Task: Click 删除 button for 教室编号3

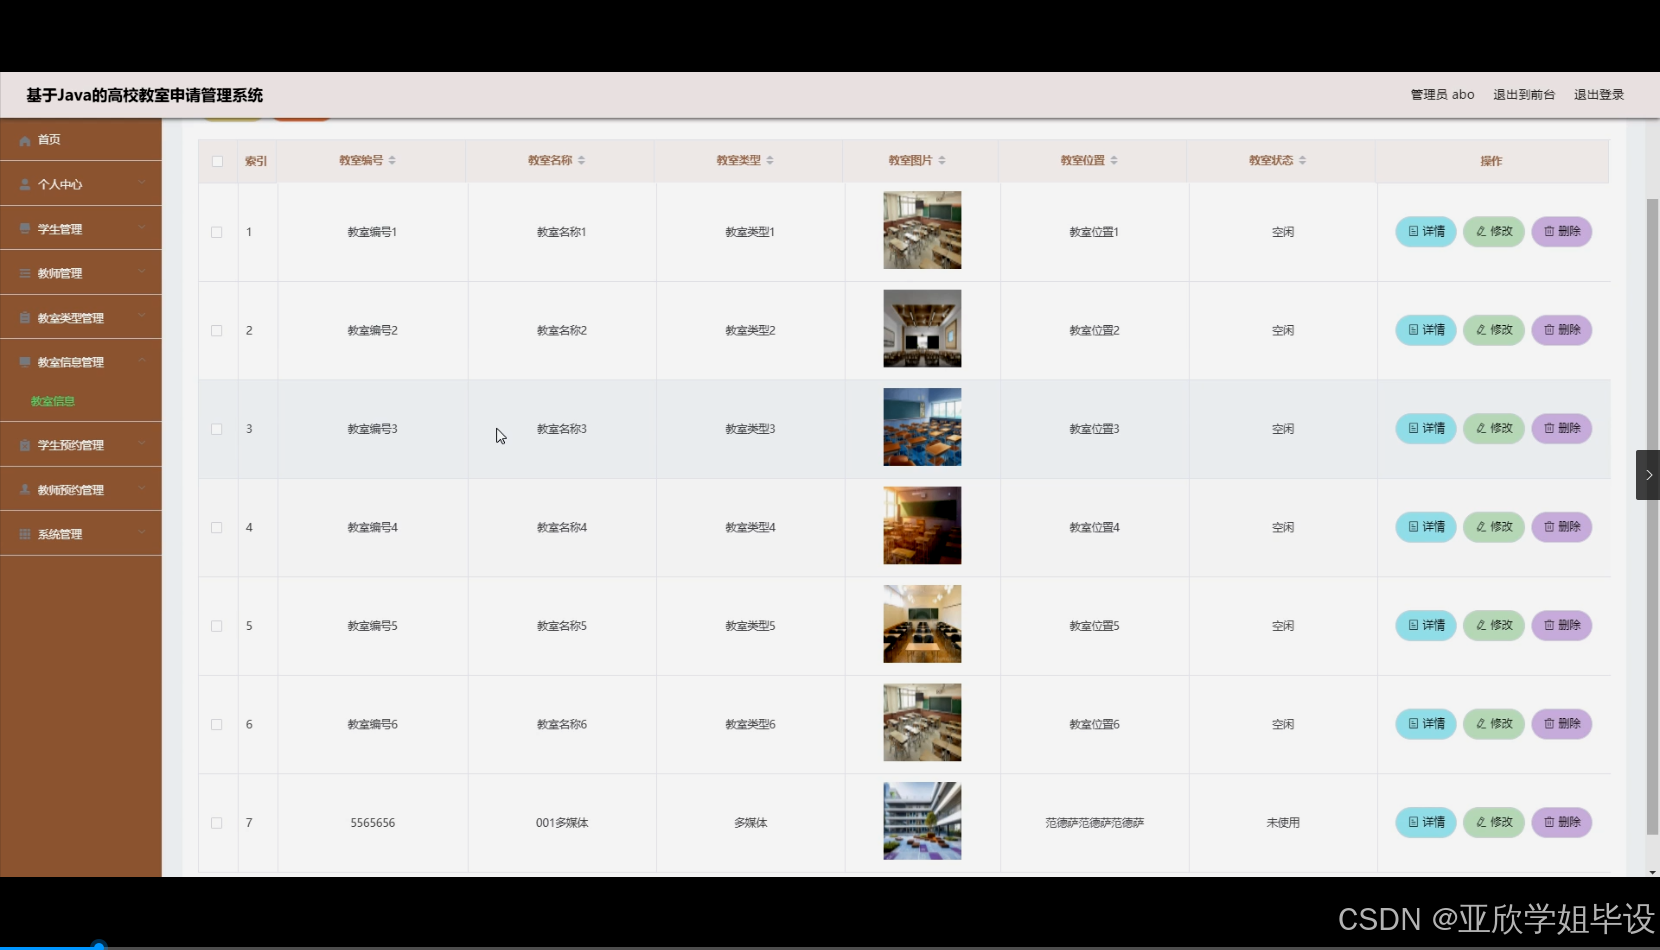Action: pyautogui.click(x=1562, y=428)
